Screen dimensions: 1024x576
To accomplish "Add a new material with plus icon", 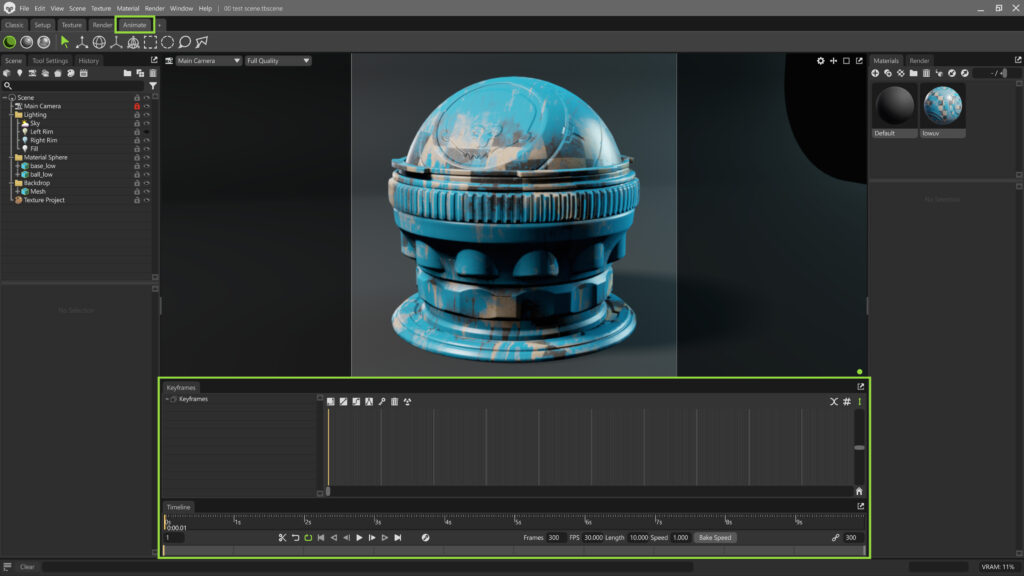I will click(876, 73).
